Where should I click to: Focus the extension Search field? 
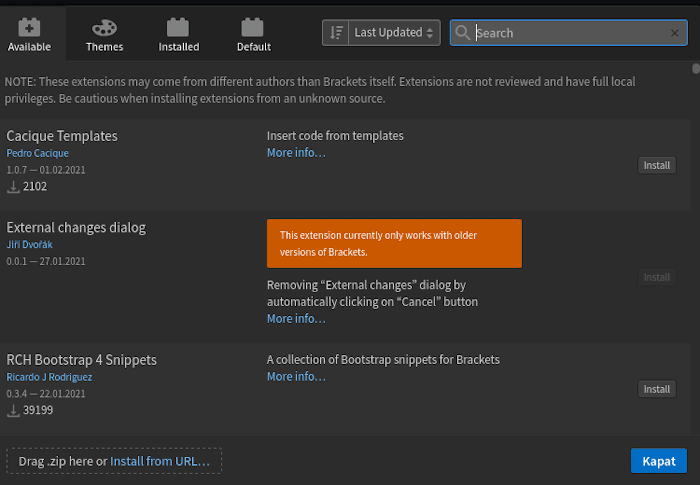click(x=569, y=33)
